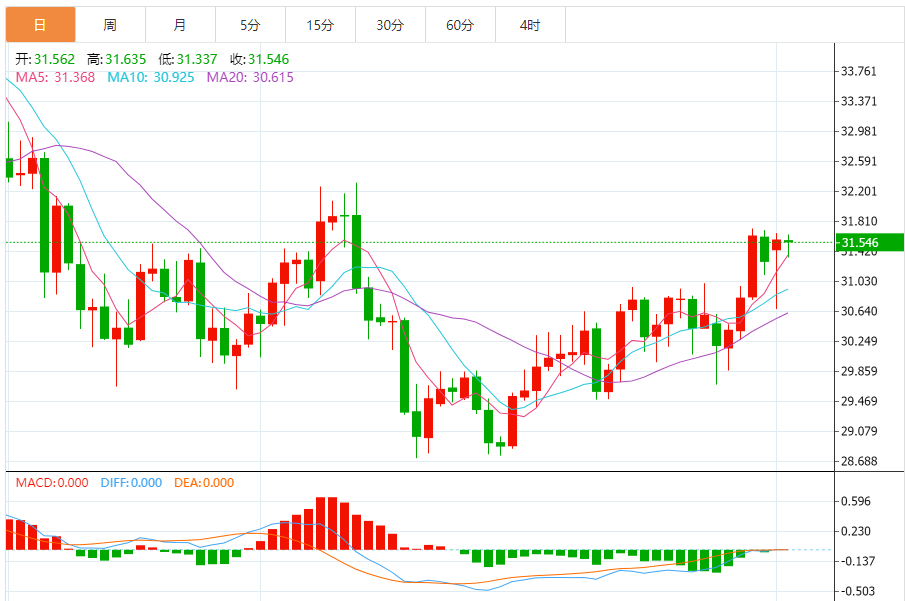Click the 31.030 price axis label
The image size is (905, 601).
858,282
